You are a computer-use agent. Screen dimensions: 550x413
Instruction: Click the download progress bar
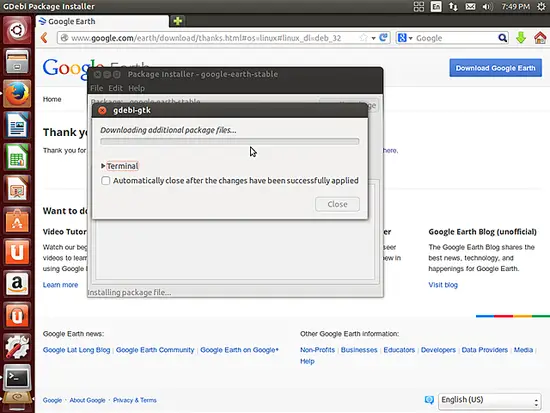coord(230,141)
